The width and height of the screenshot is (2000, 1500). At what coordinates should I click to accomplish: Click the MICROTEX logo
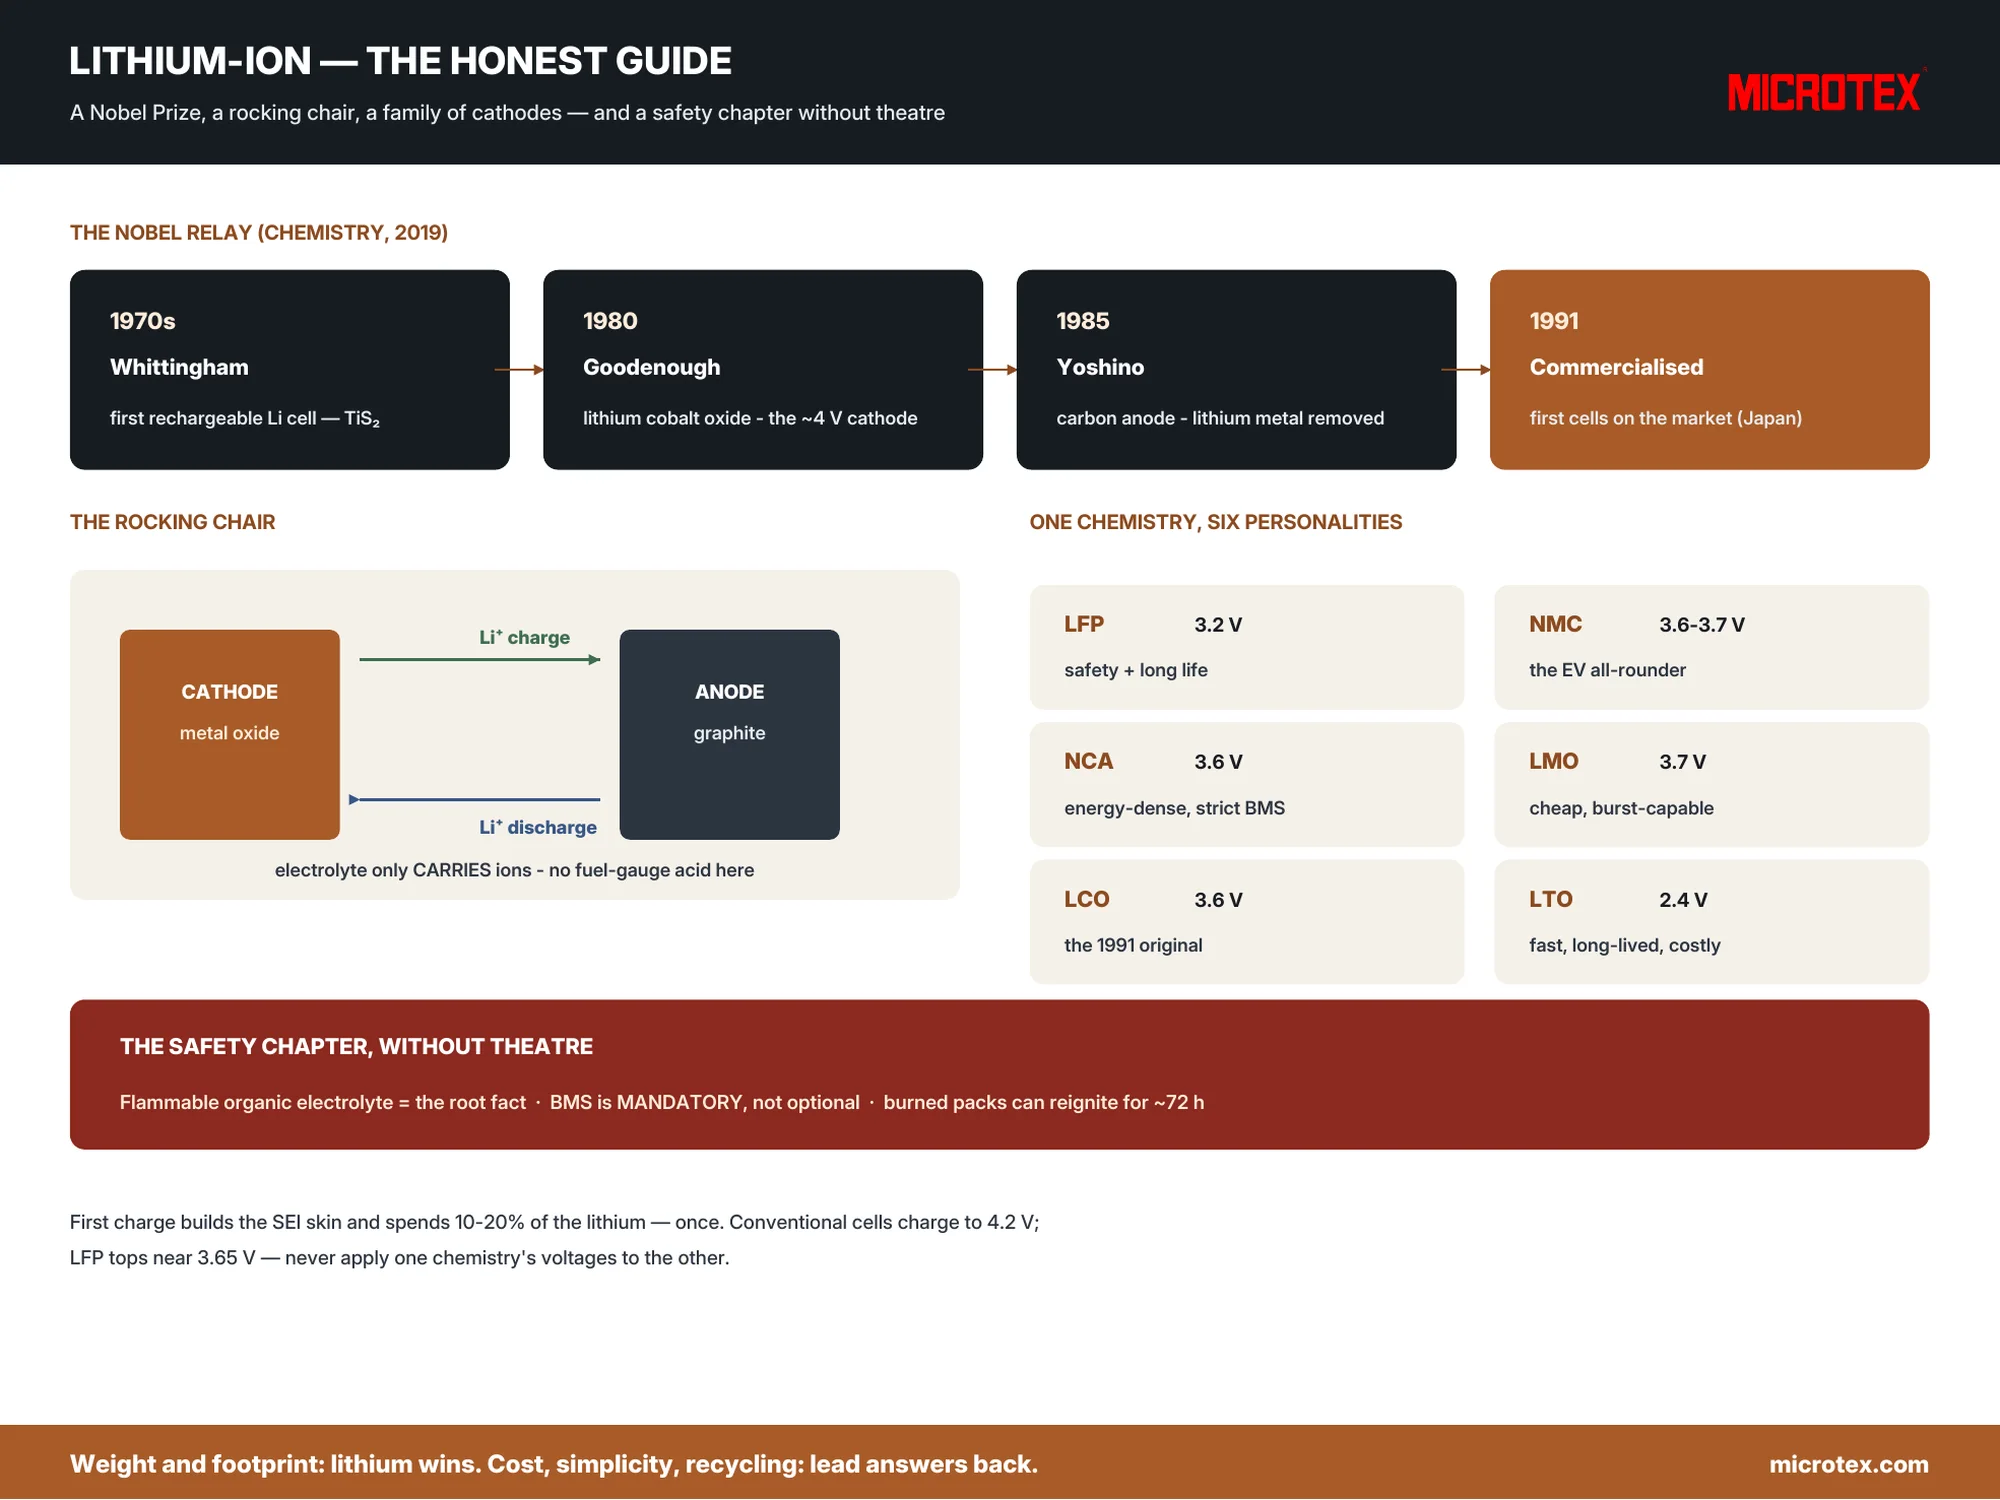(x=1825, y=92)
